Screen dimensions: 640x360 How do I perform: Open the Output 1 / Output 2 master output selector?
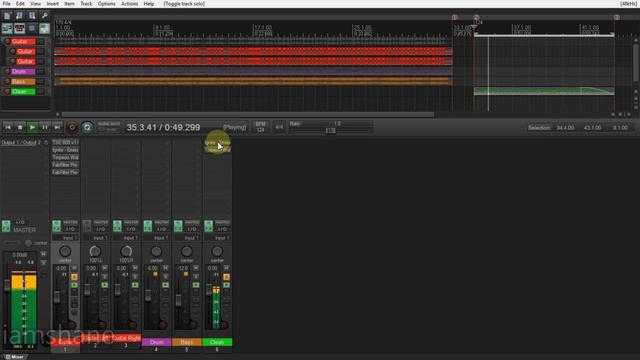[x=21, y=142]
